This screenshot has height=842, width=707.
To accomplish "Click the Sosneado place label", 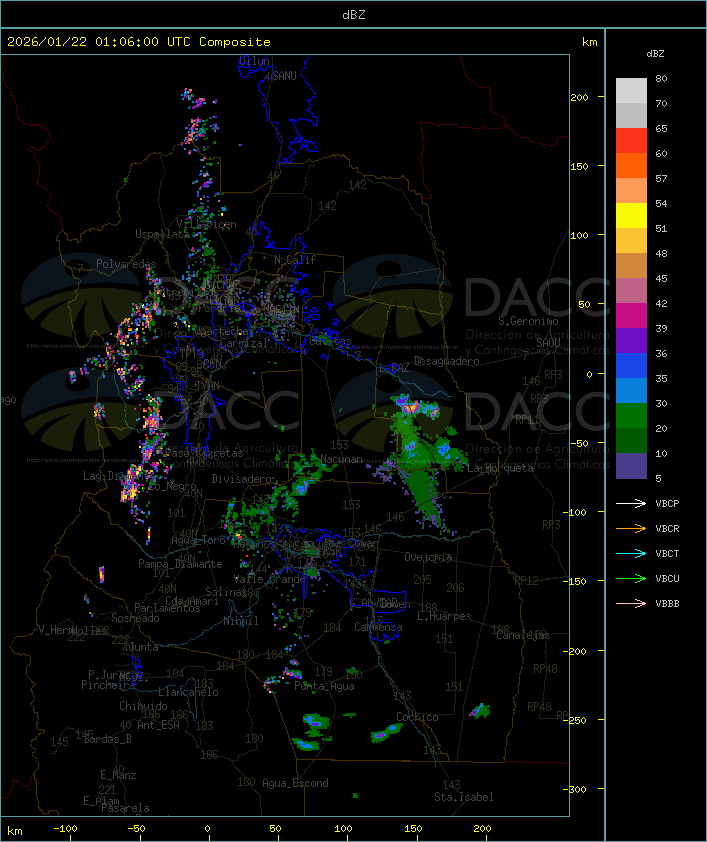I will click(x=135, y=618).
